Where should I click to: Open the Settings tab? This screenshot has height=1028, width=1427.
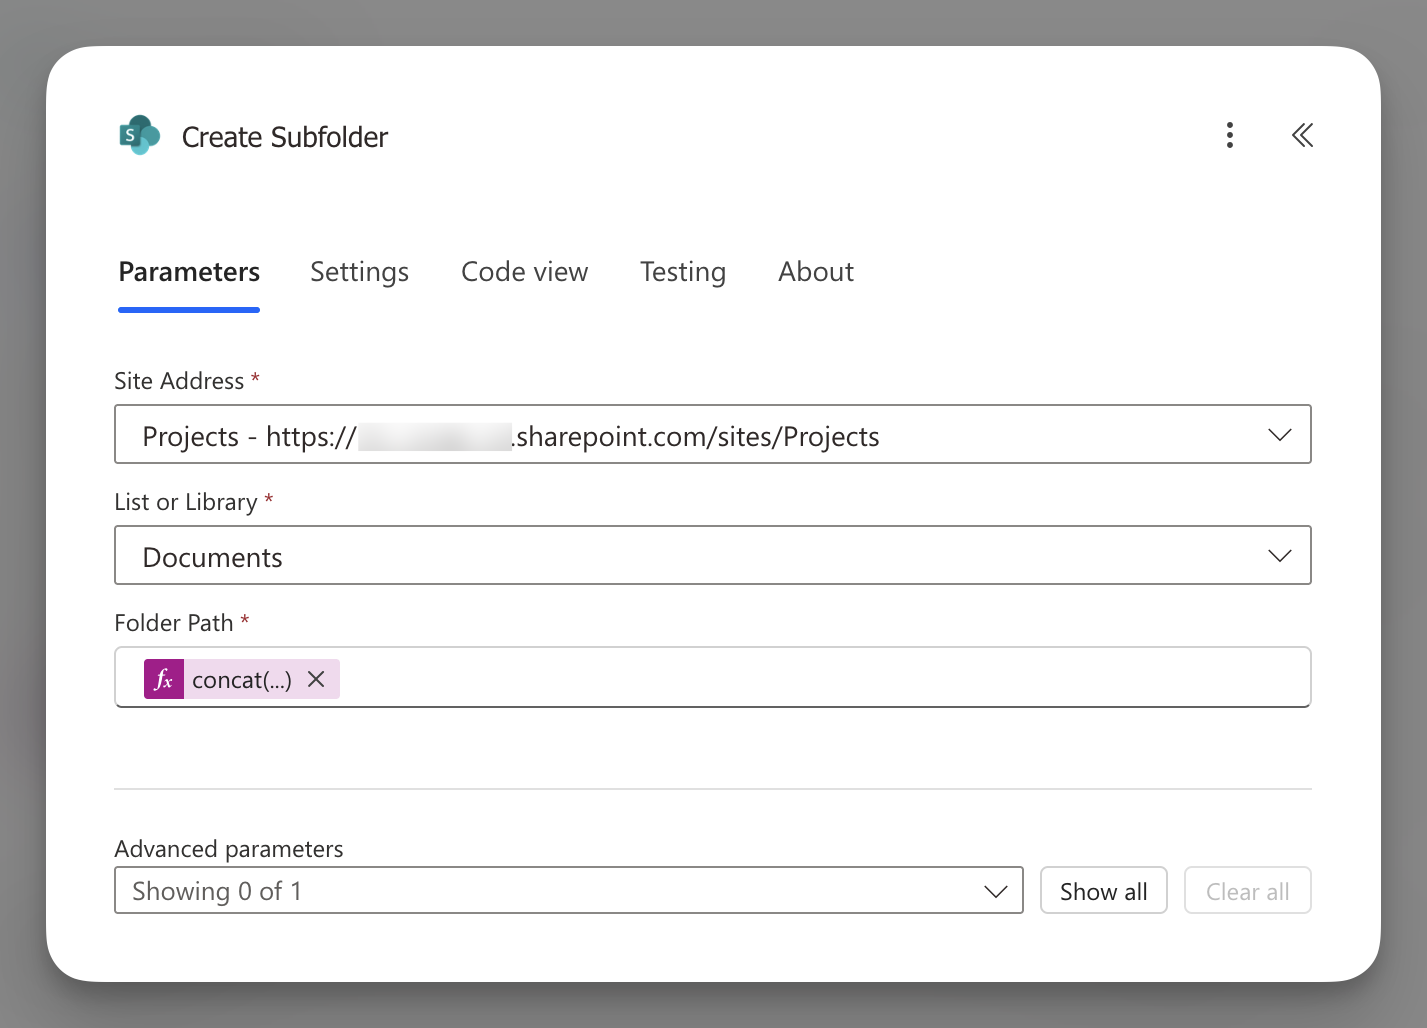coord(359,272)
